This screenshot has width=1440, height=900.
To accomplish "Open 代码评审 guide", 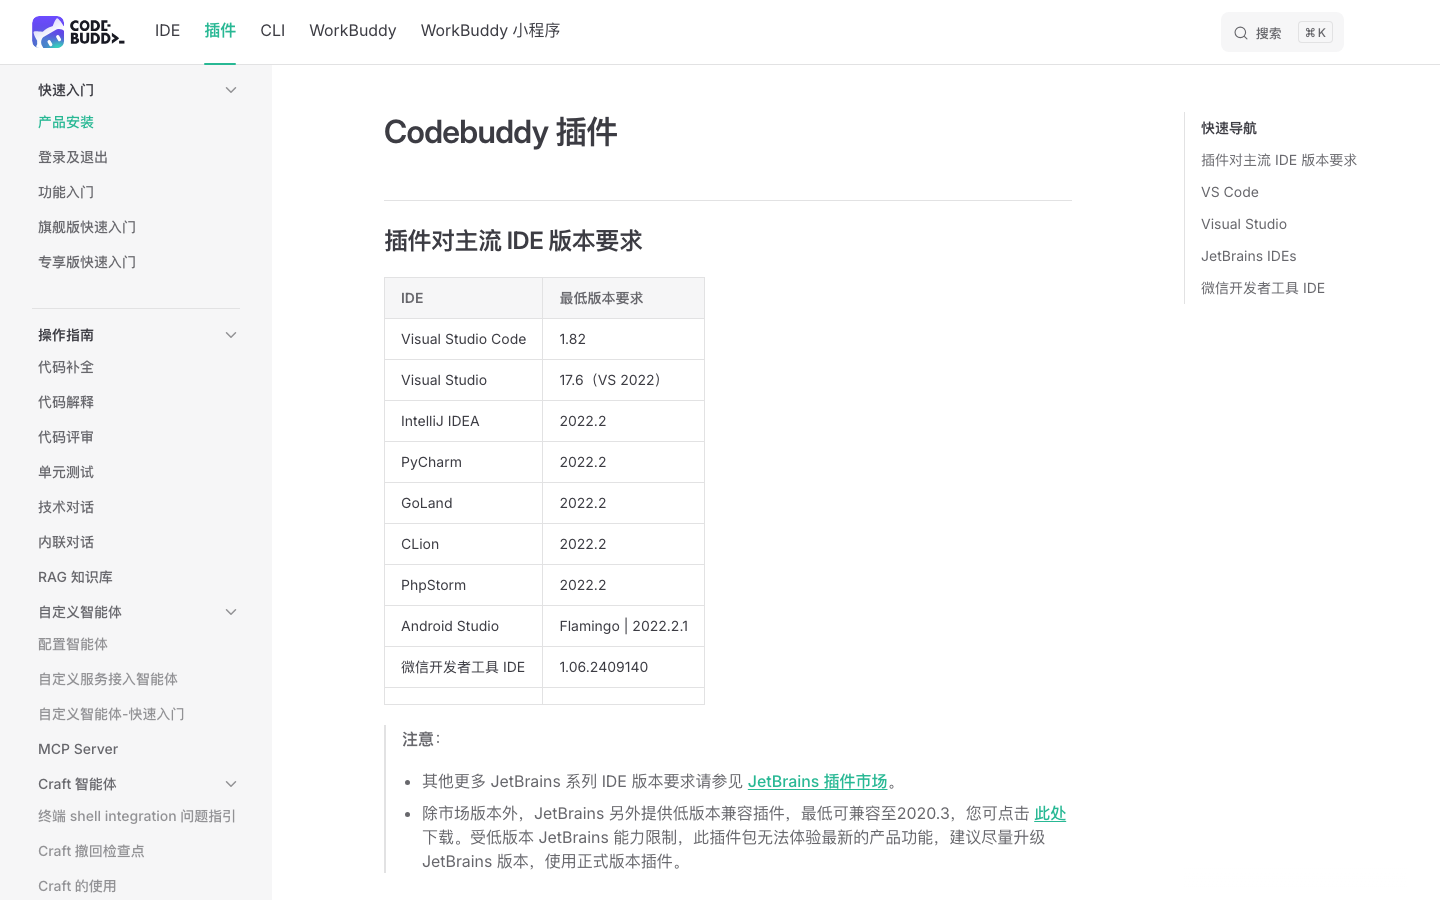I will pyautogui.click(x=66, y=437).
